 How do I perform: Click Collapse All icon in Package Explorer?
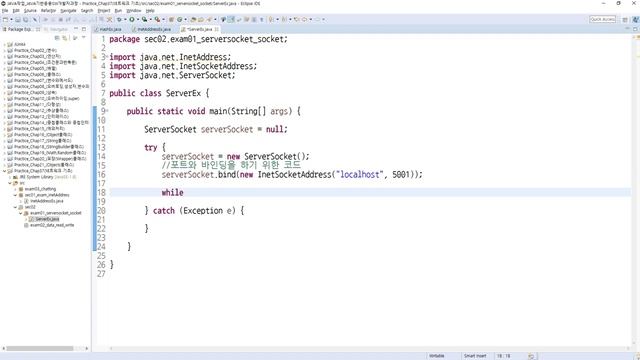[x=57, y=38]
